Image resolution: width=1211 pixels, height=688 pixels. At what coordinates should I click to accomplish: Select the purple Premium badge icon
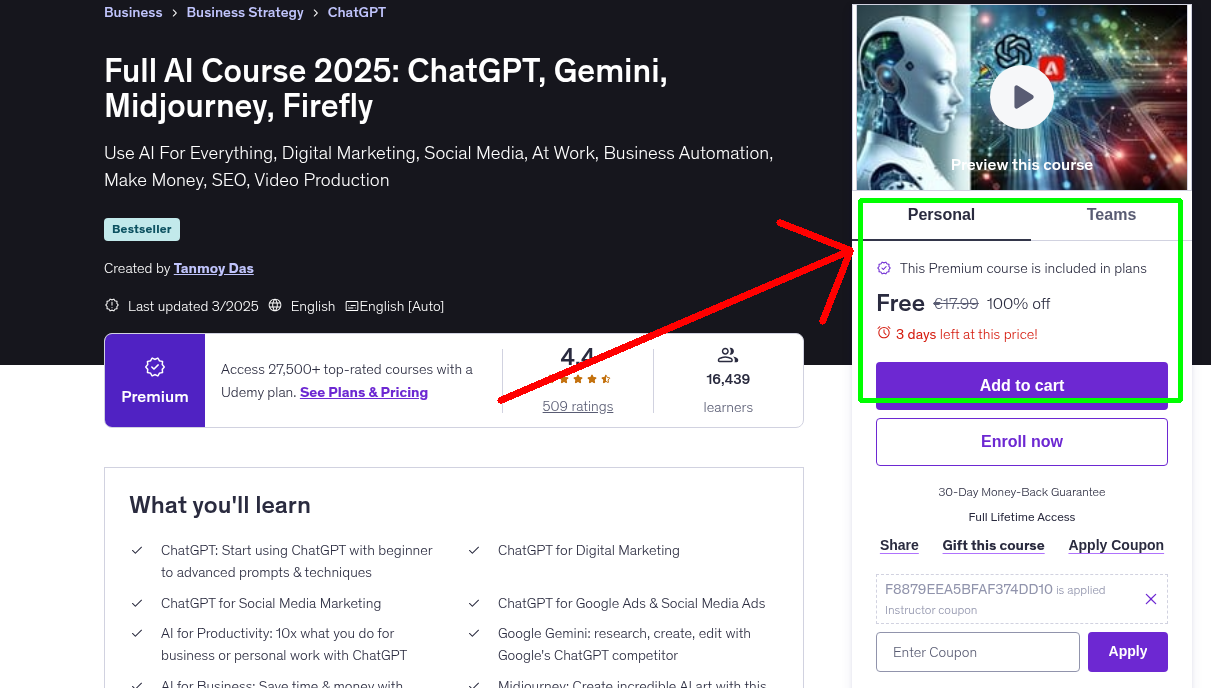tap(154, 369)
